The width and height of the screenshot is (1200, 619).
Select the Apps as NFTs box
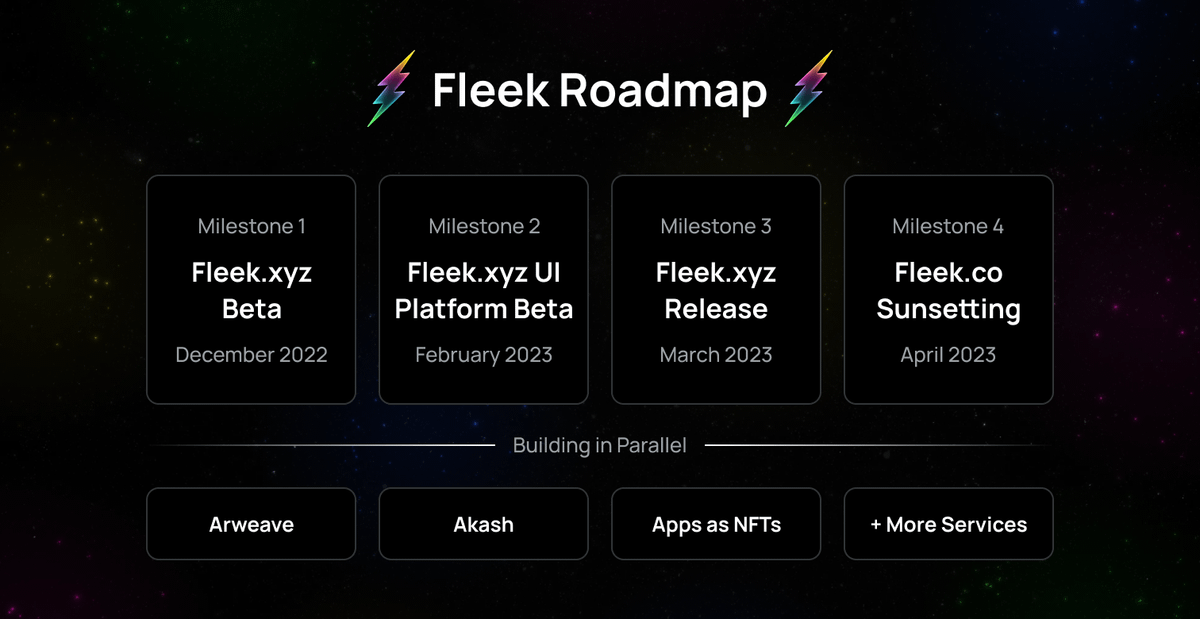pos(716,524)
